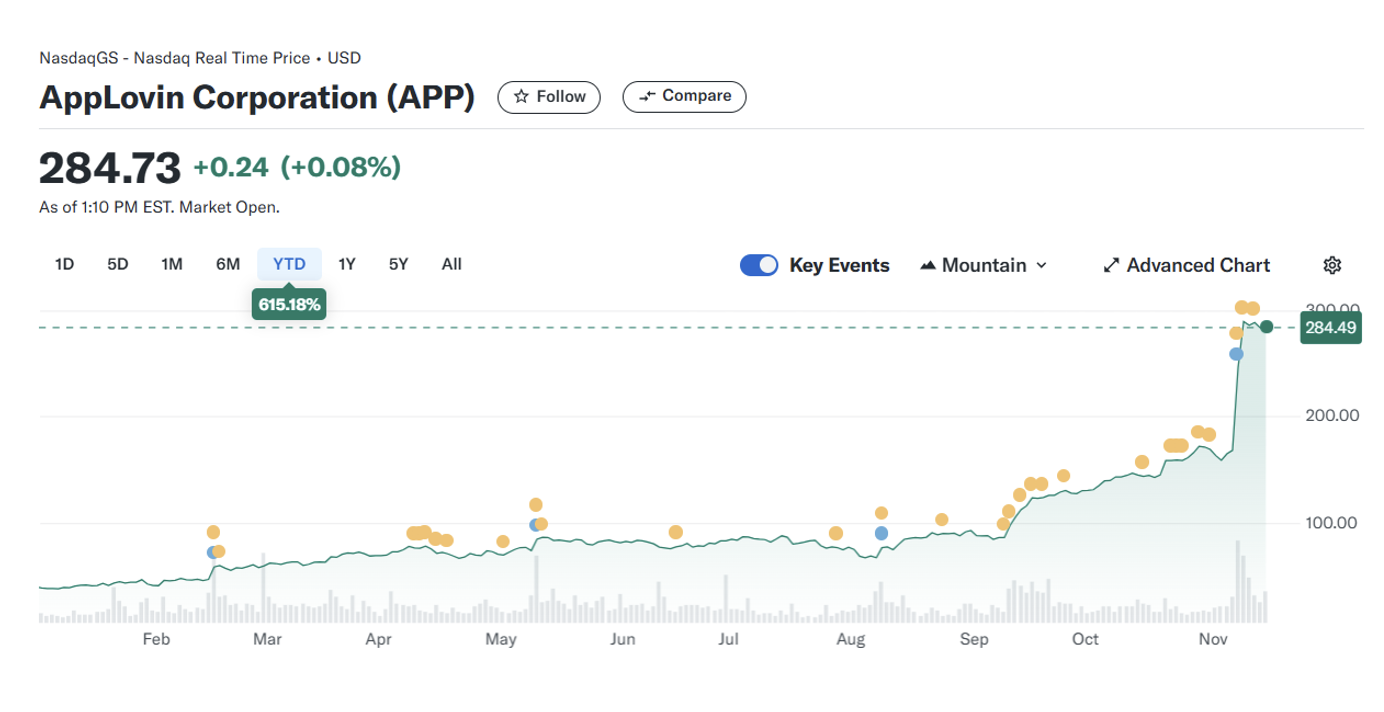This screenshot has width=1384, height=712.
Task: Click the Feb x-axis label
Action: [156, 639]
